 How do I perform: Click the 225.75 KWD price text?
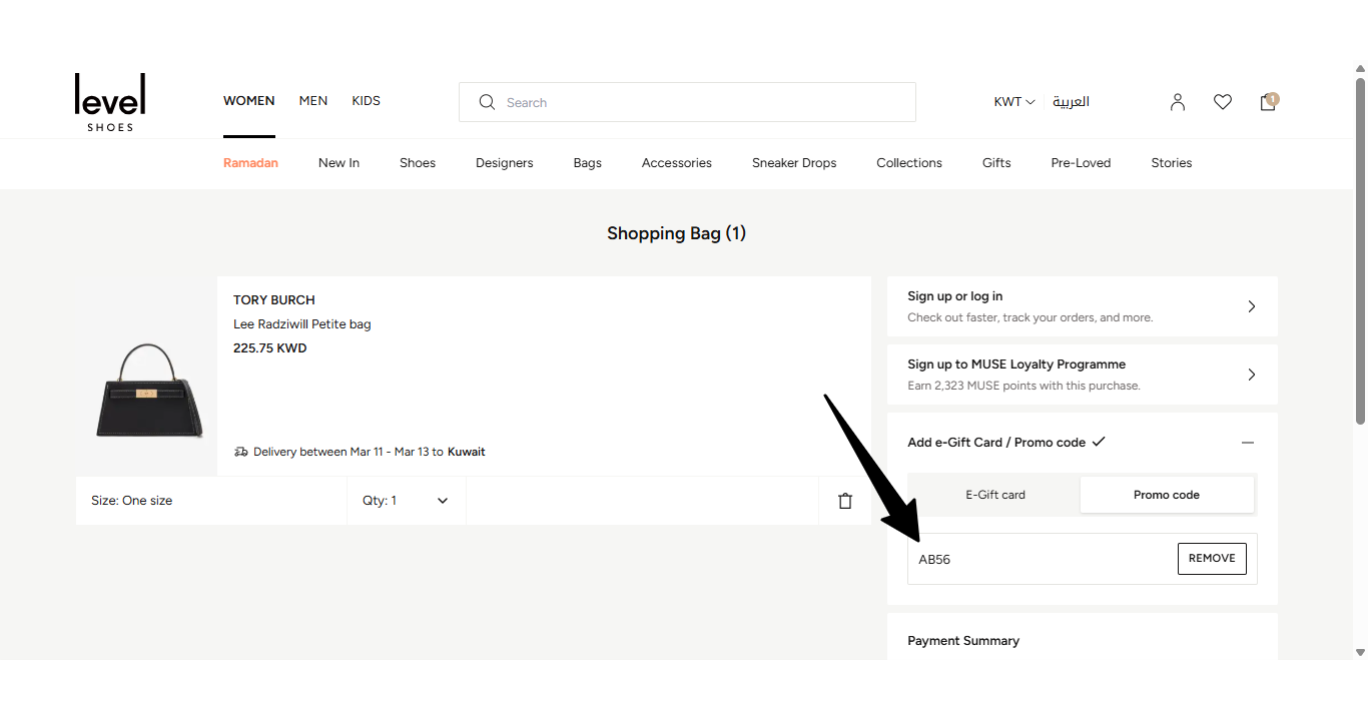(x=270, y=349)
